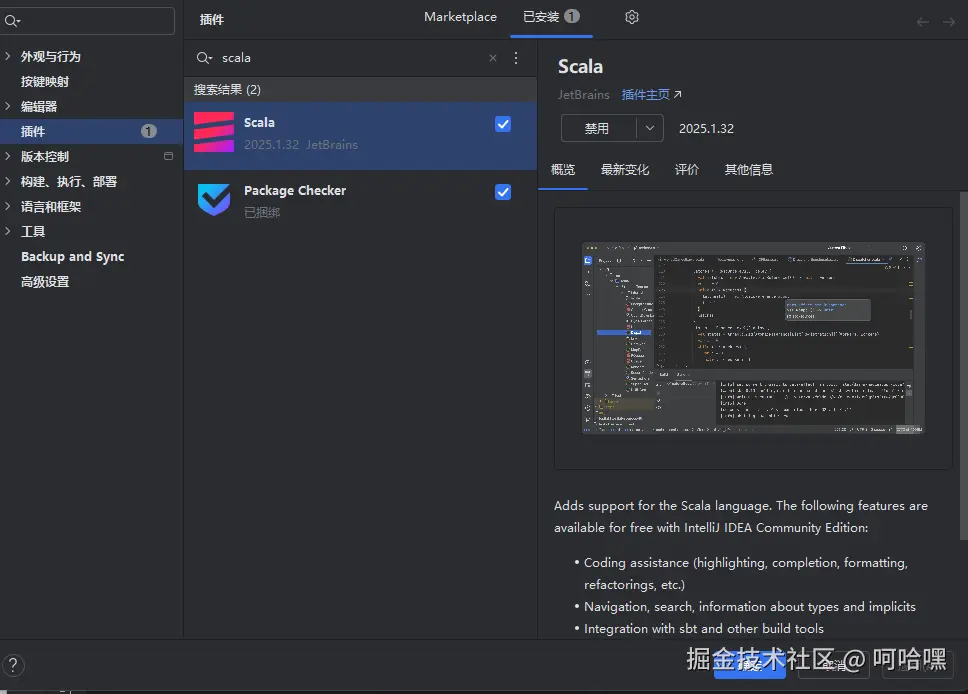Select 按键映射 in the settings tree

pyautogui.click(x=44, y=82)
